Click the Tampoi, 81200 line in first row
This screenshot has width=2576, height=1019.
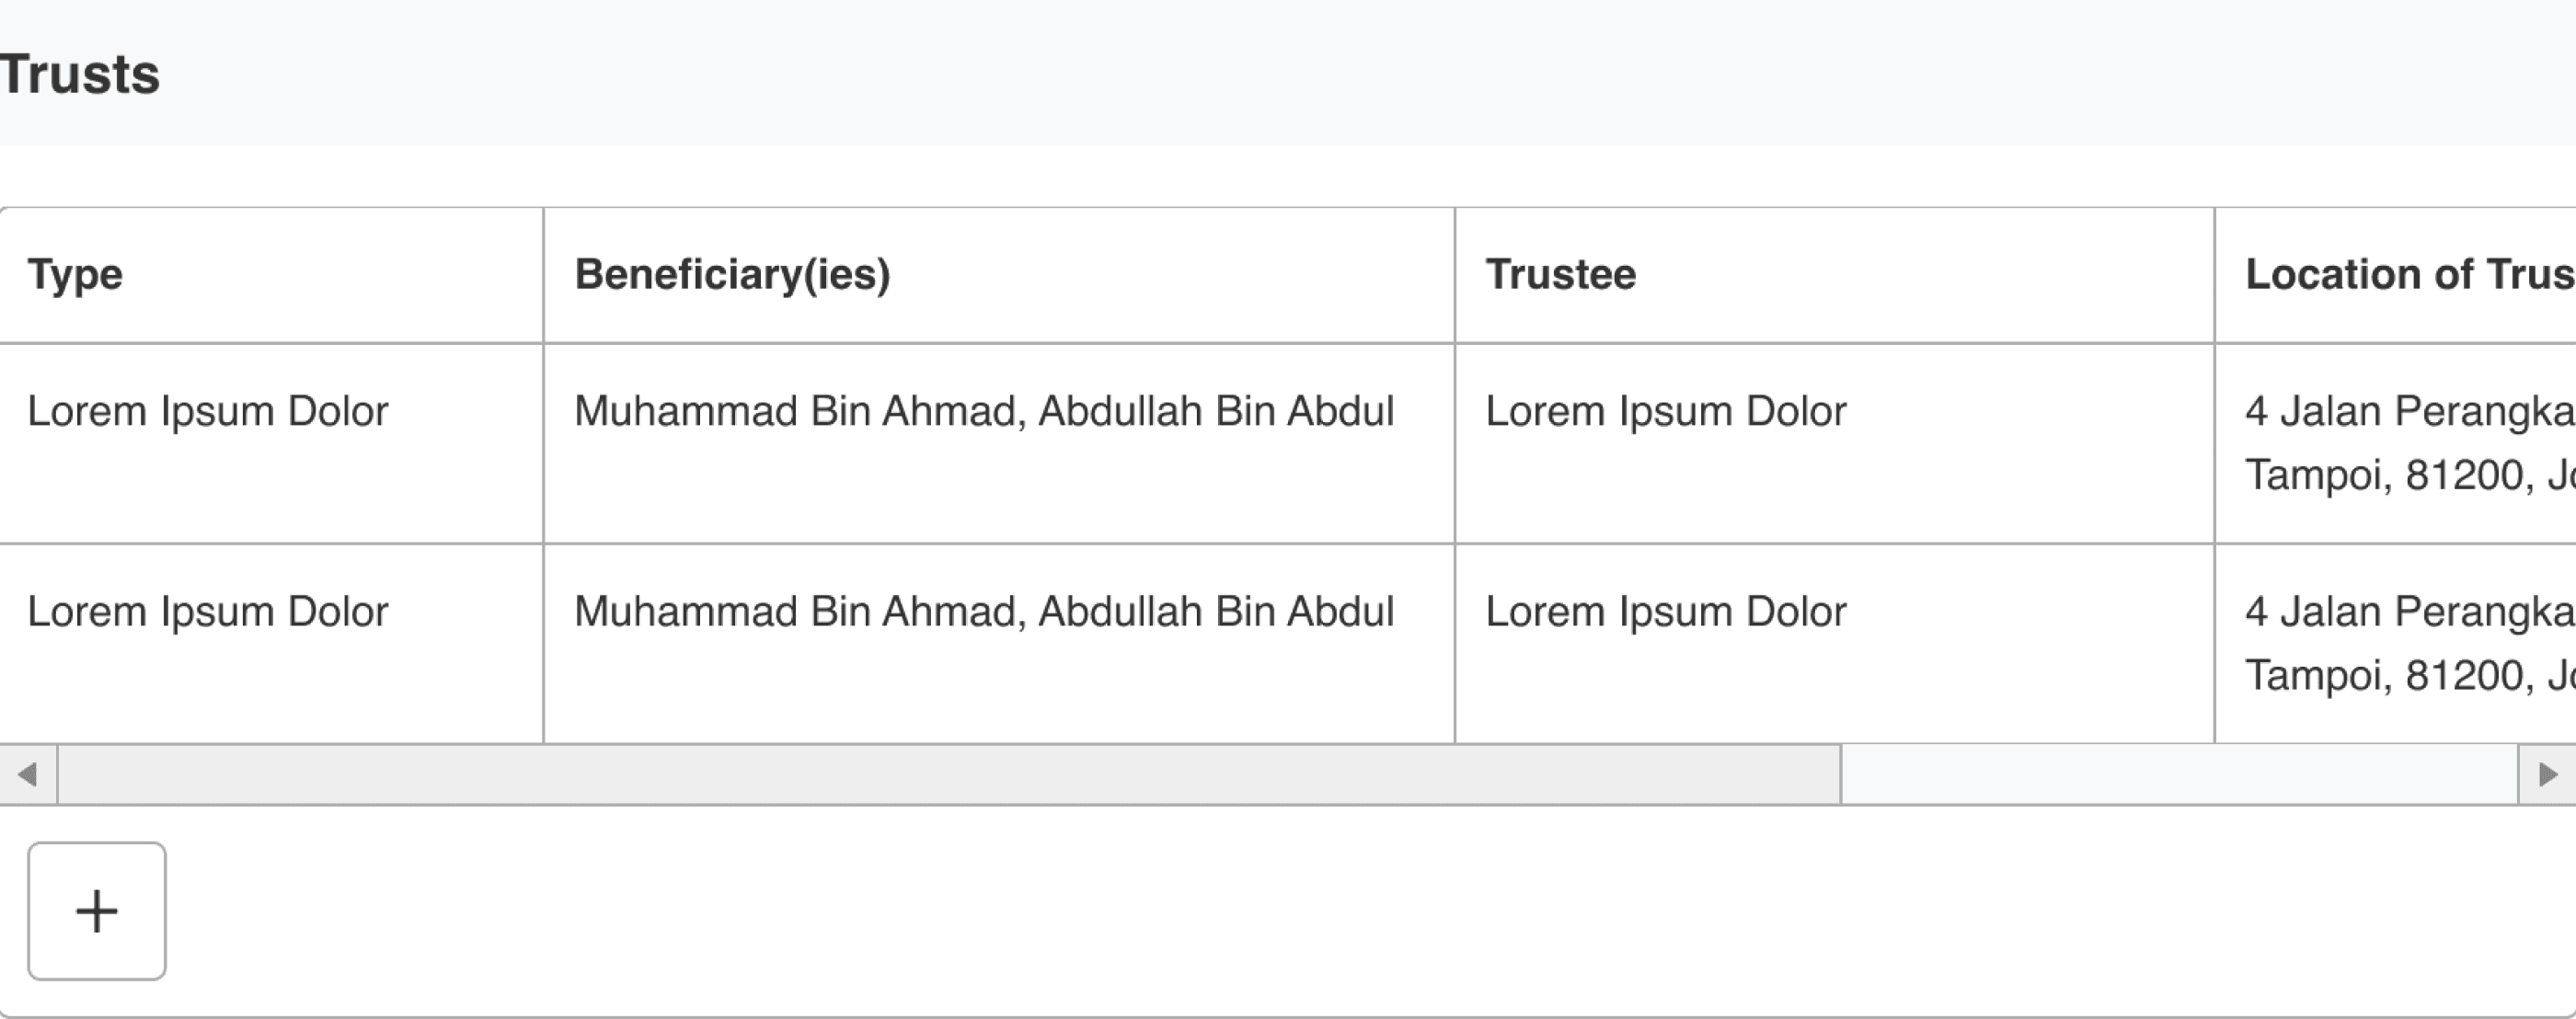click(x=2410, y=475)
